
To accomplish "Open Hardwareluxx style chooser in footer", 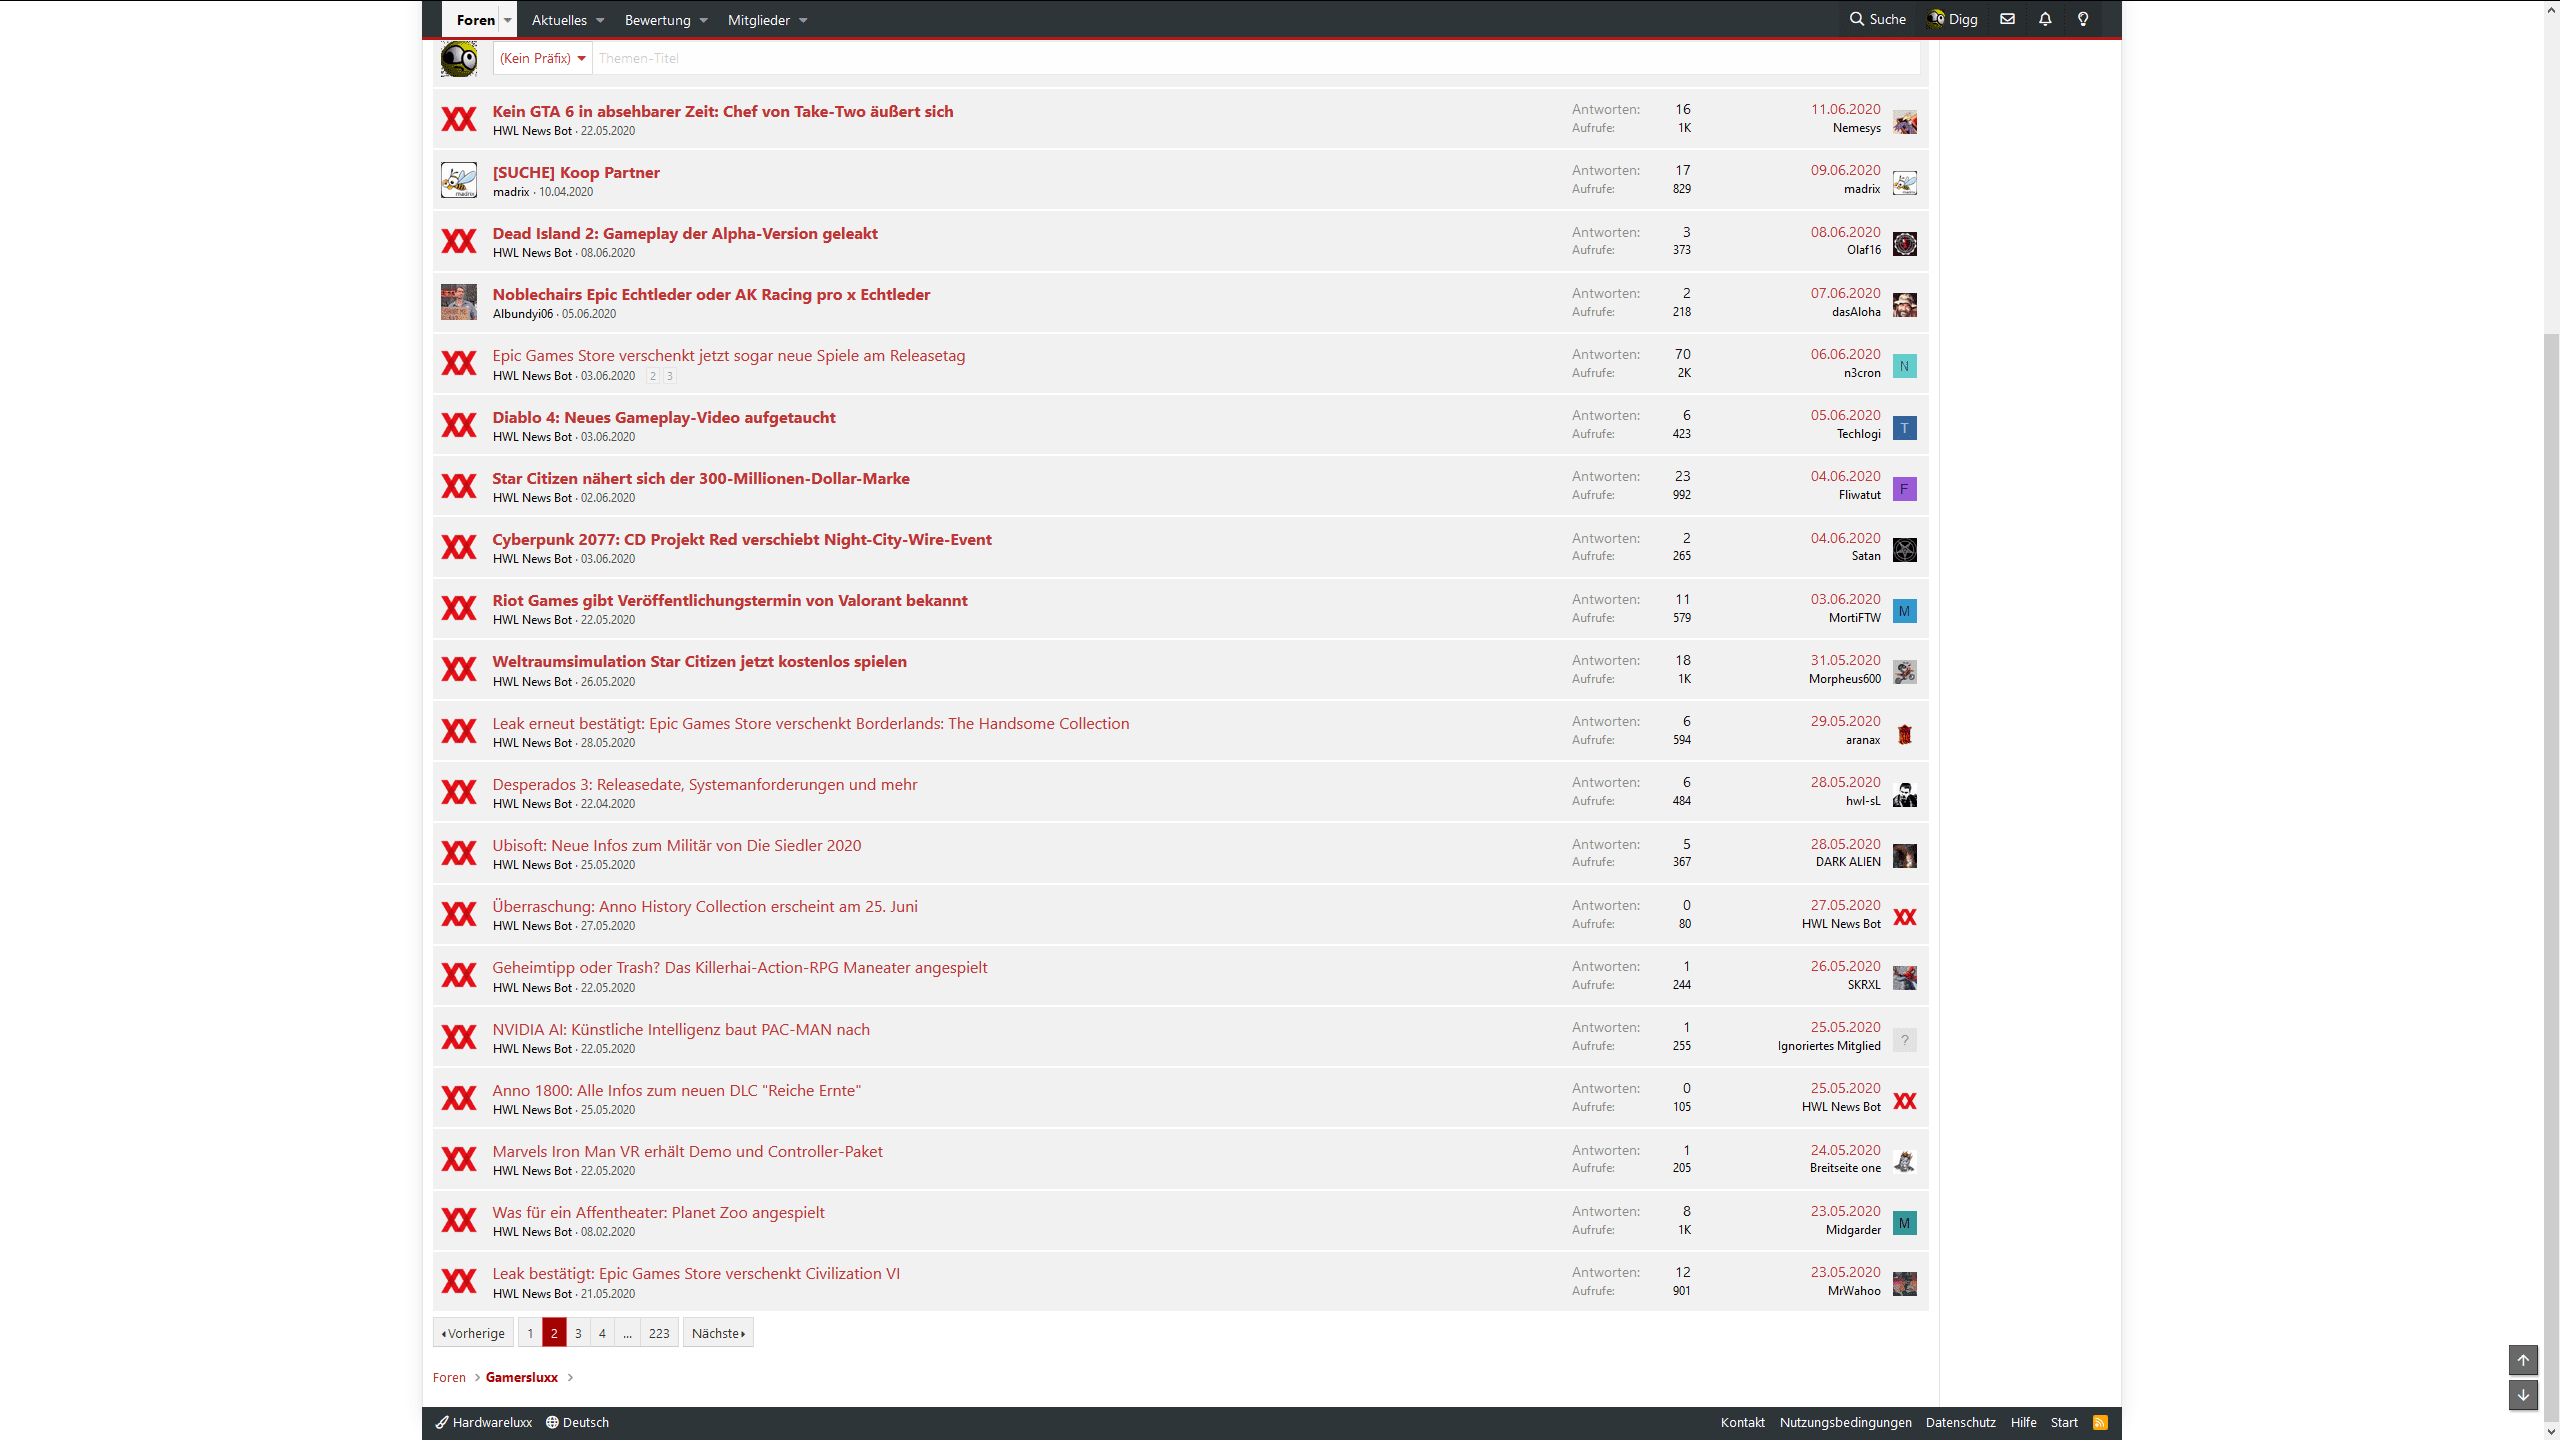I will pyautogui.click(x=484, y=1422).
